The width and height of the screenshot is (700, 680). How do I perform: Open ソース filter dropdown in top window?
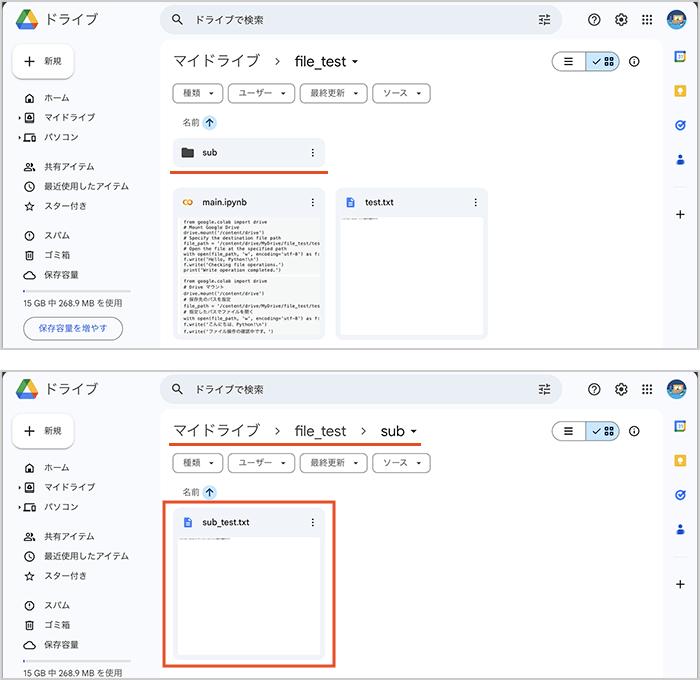tap(401, 93)
